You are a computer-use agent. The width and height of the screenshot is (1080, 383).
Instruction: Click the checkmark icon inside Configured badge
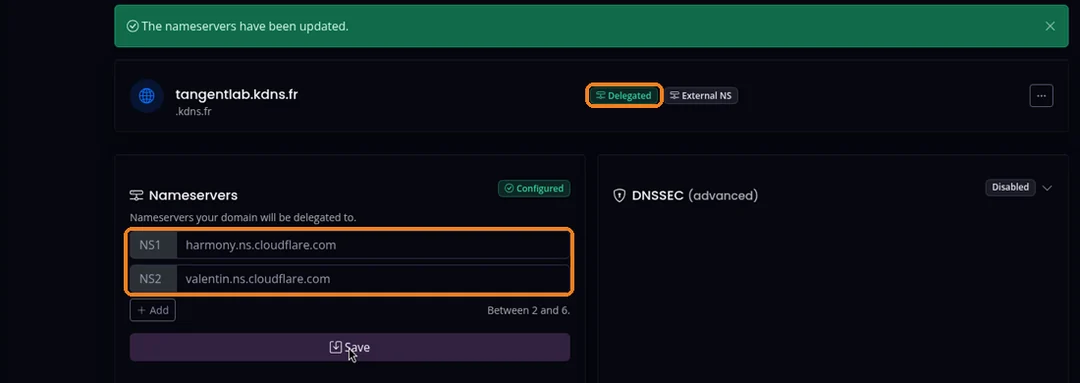click(509, 188)
